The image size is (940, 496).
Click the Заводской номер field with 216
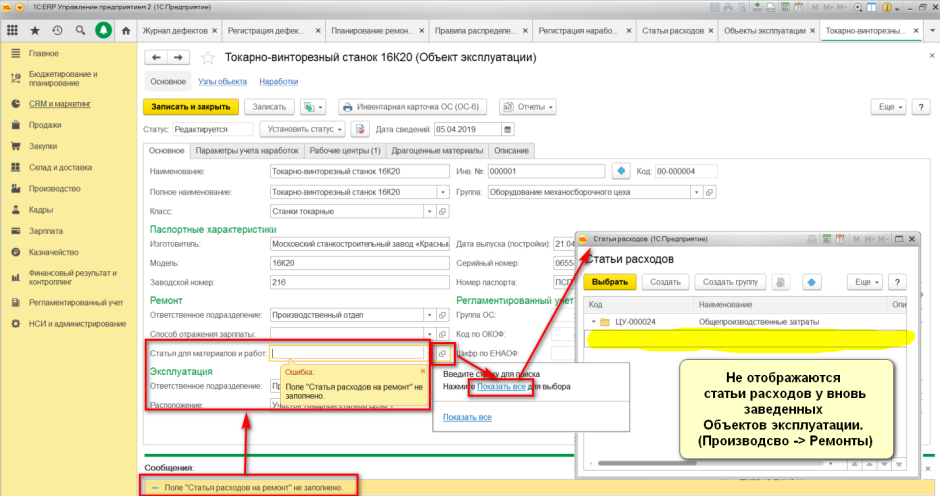coord(360,282)
